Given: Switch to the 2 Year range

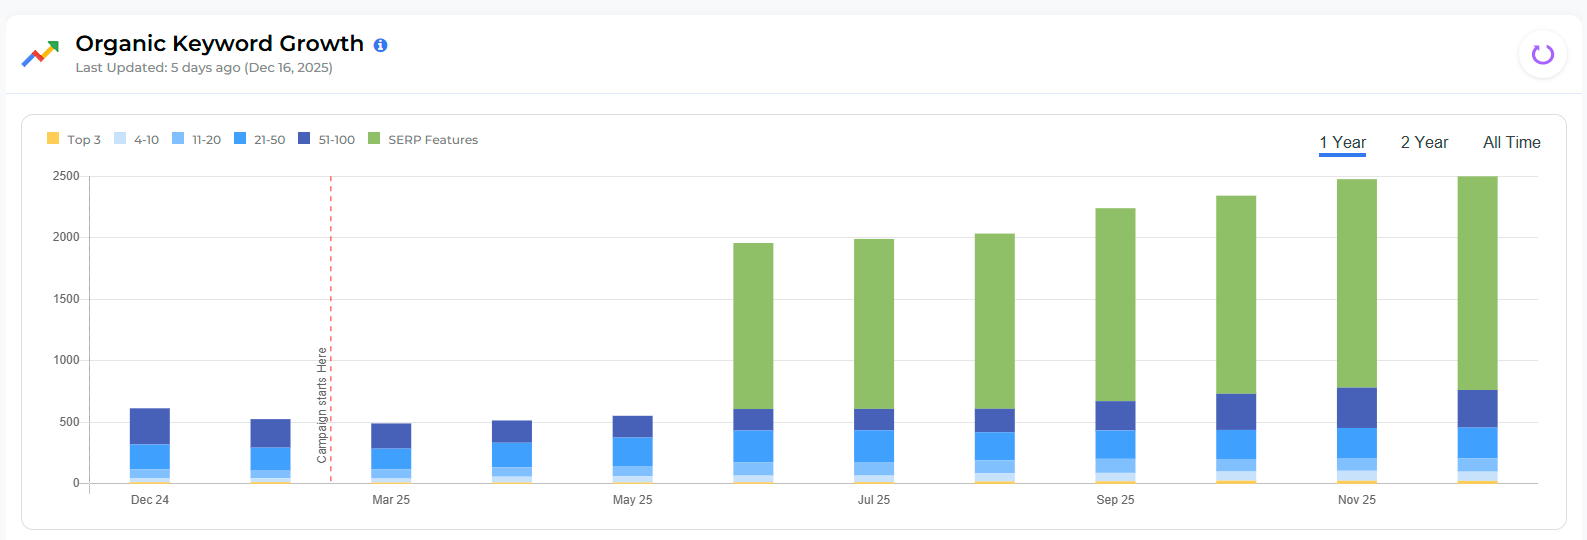Looking at the screenshot, I should (x=1424, y=143).
